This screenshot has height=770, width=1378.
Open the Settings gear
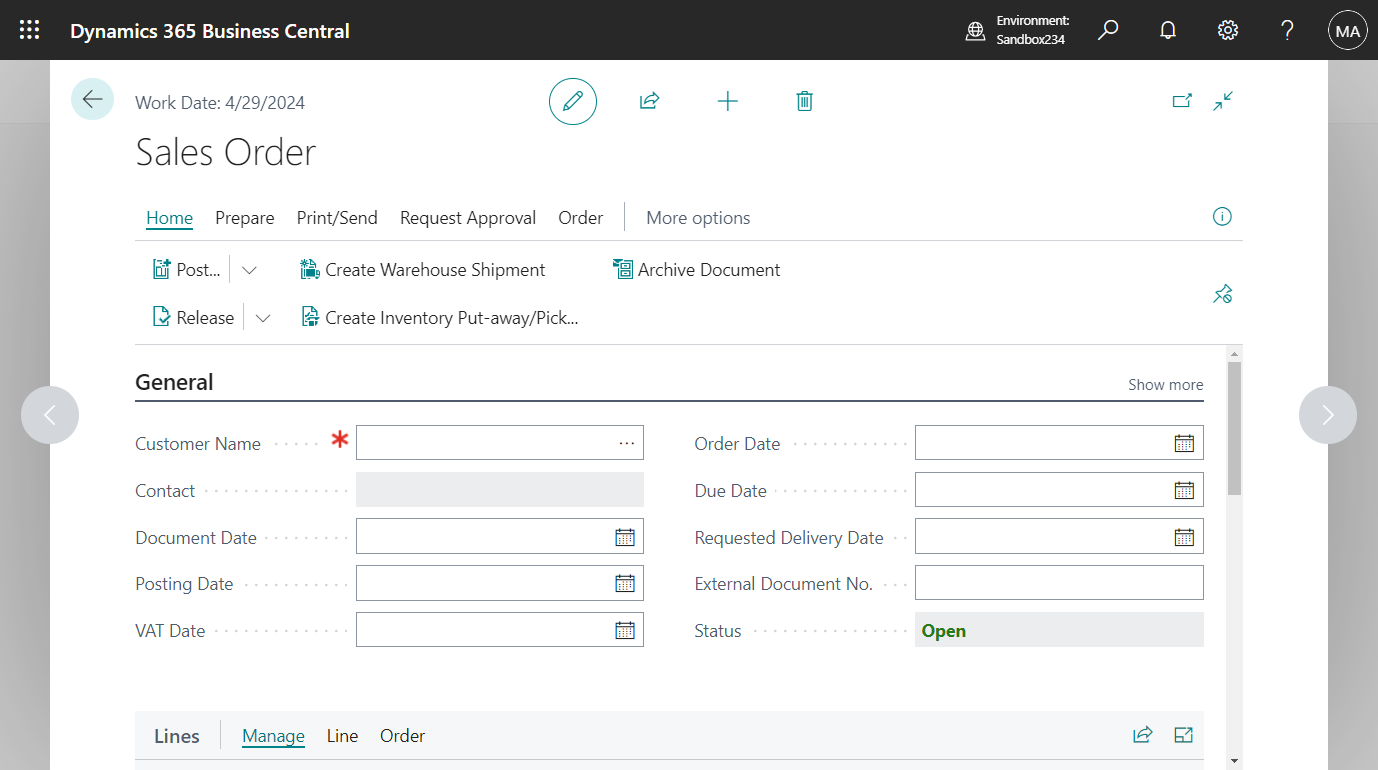pyautogui.click(x=1227, y=30)
